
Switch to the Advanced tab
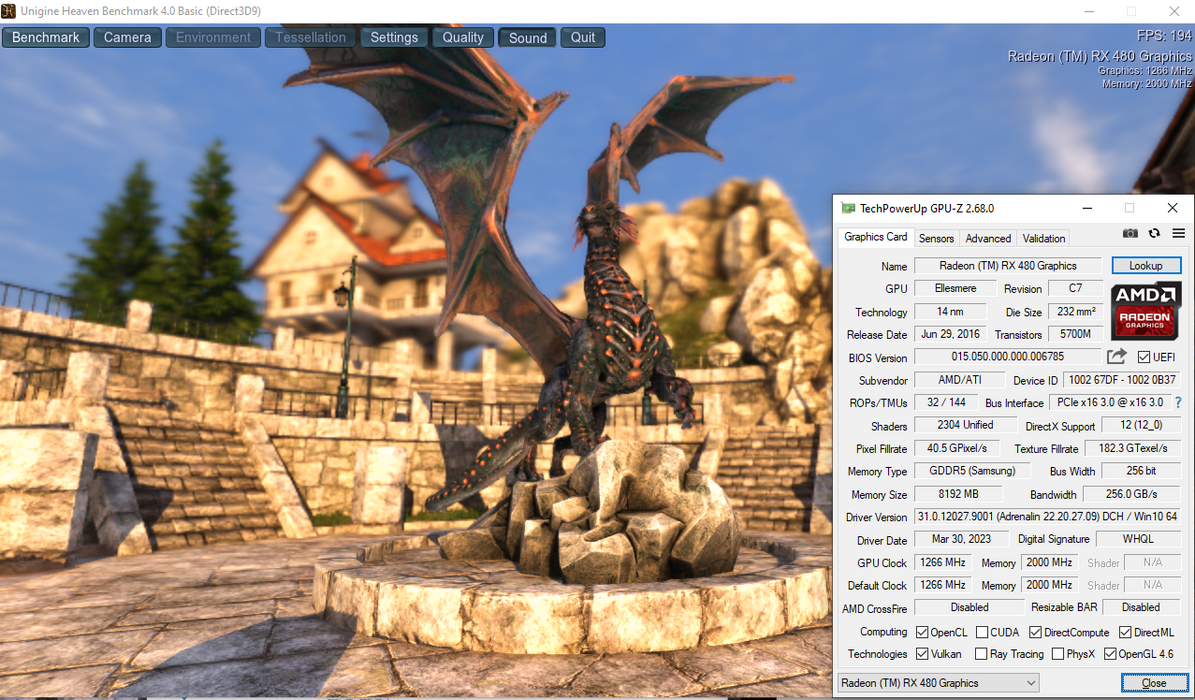[988, 239]
